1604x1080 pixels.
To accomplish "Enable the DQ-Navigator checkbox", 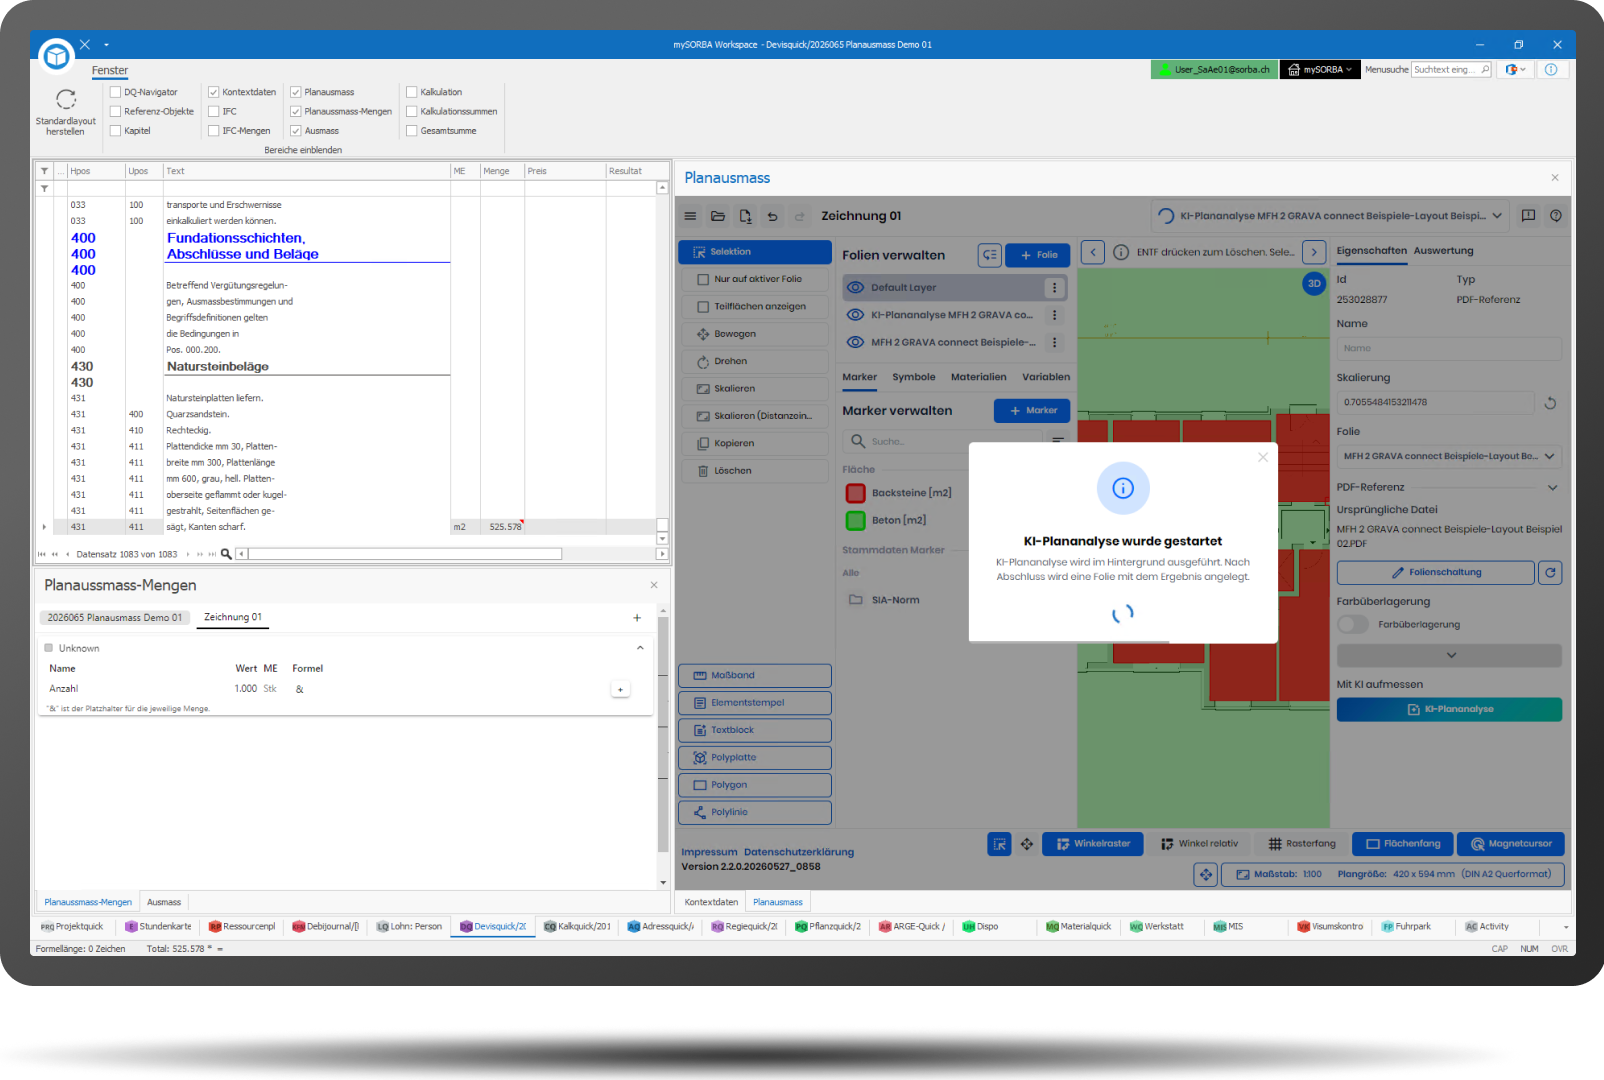I will [x=115, y=92].
